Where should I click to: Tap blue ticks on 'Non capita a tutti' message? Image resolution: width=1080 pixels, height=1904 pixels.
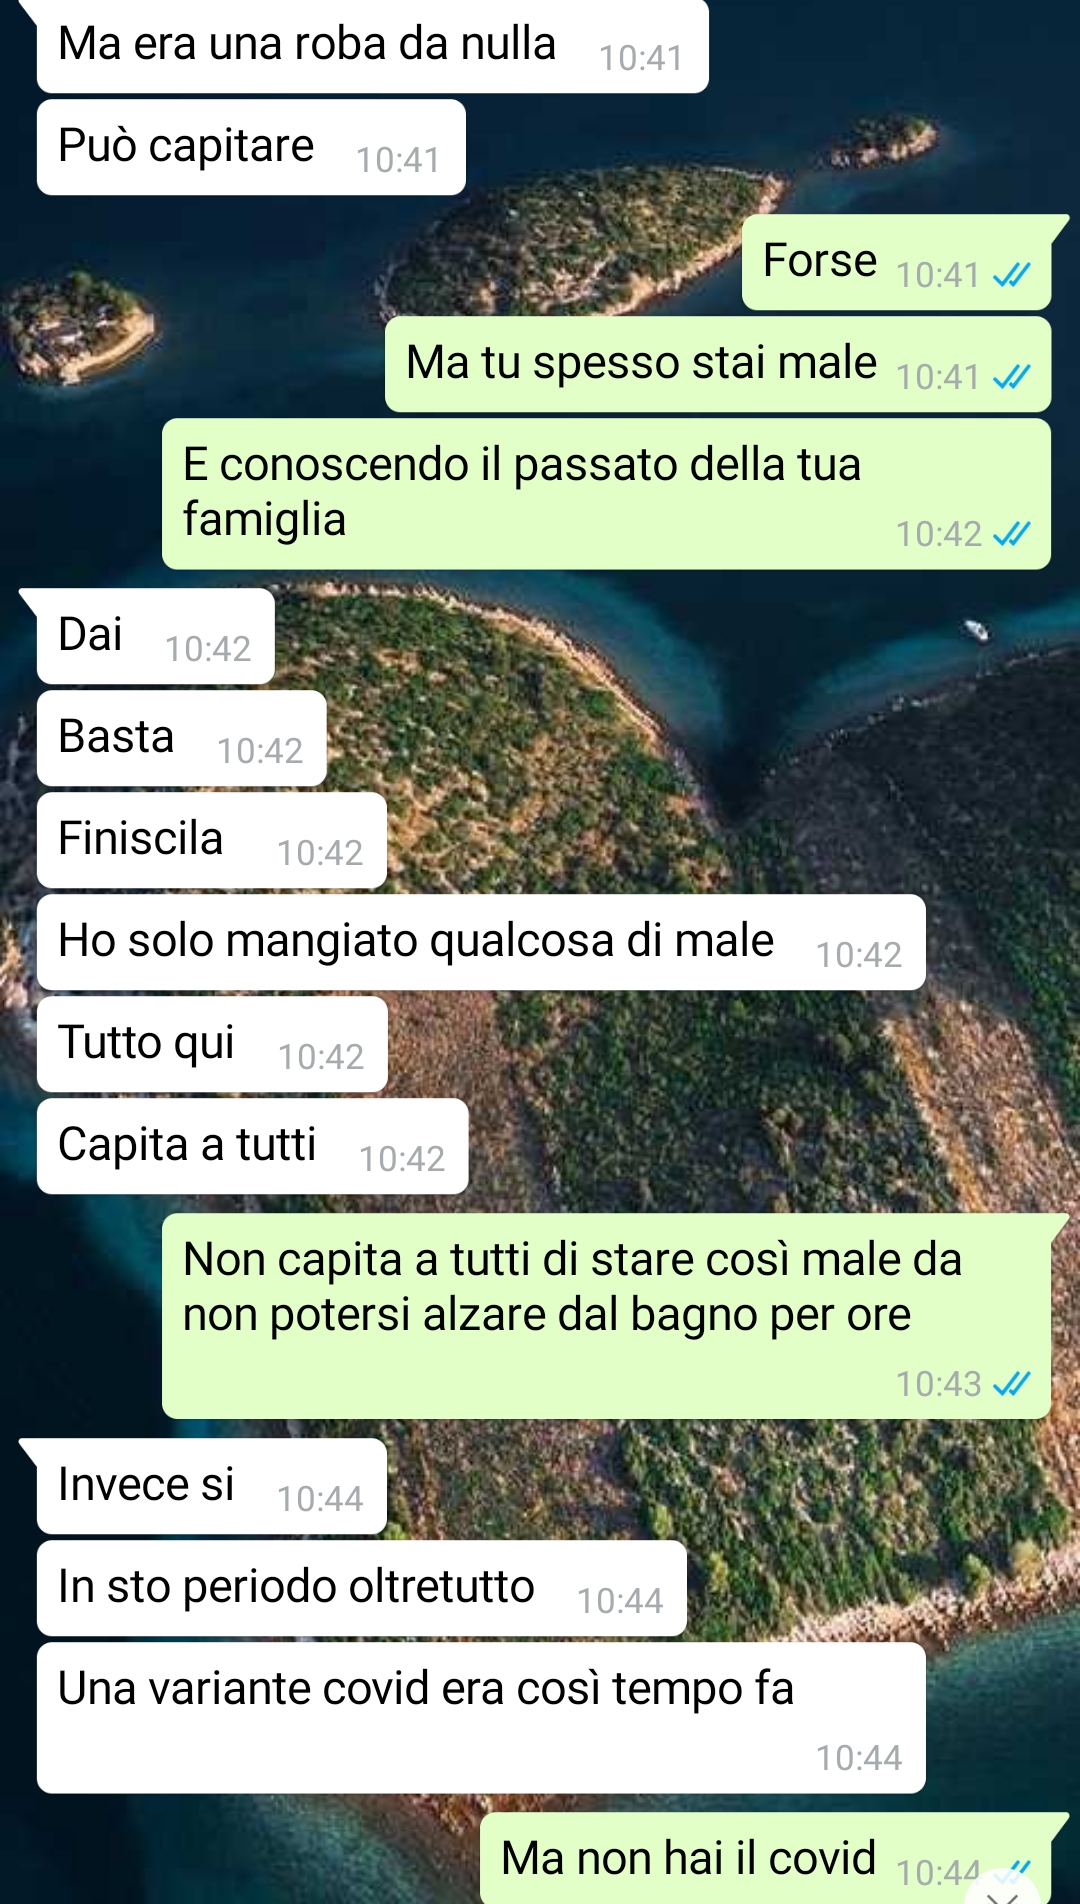click(x=1012, y=1384)
